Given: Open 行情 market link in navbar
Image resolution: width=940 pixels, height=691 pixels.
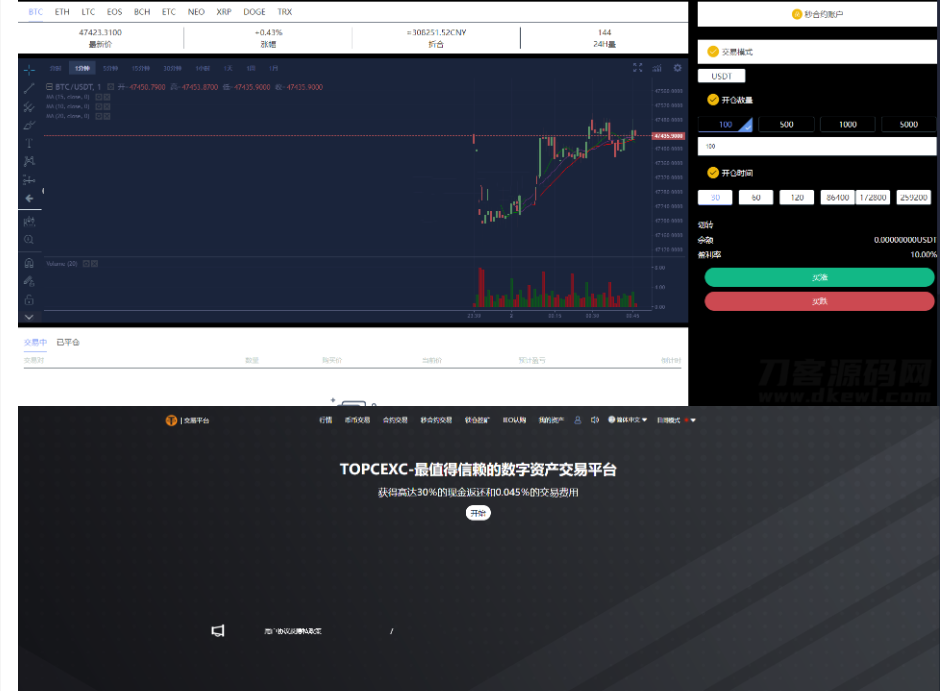Looking at the screenshot, I should point(326,420).
